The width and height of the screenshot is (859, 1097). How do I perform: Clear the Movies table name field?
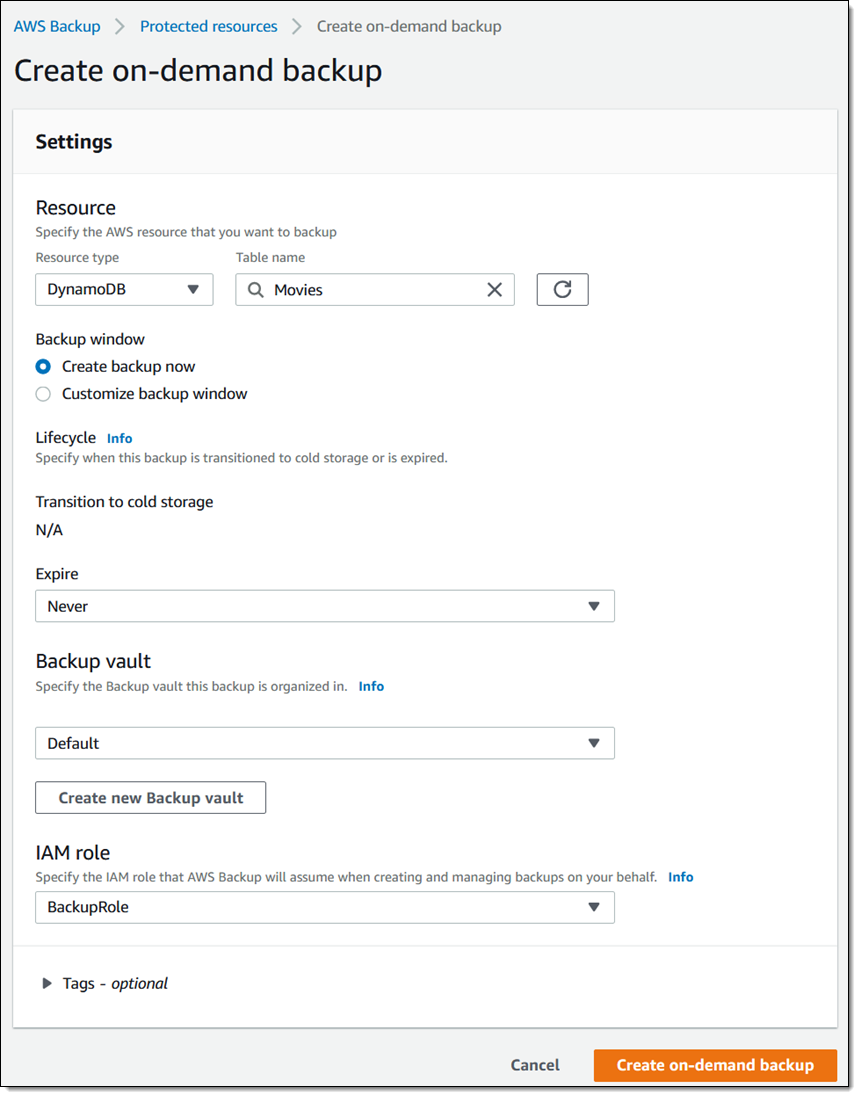[x=494, y=290]
